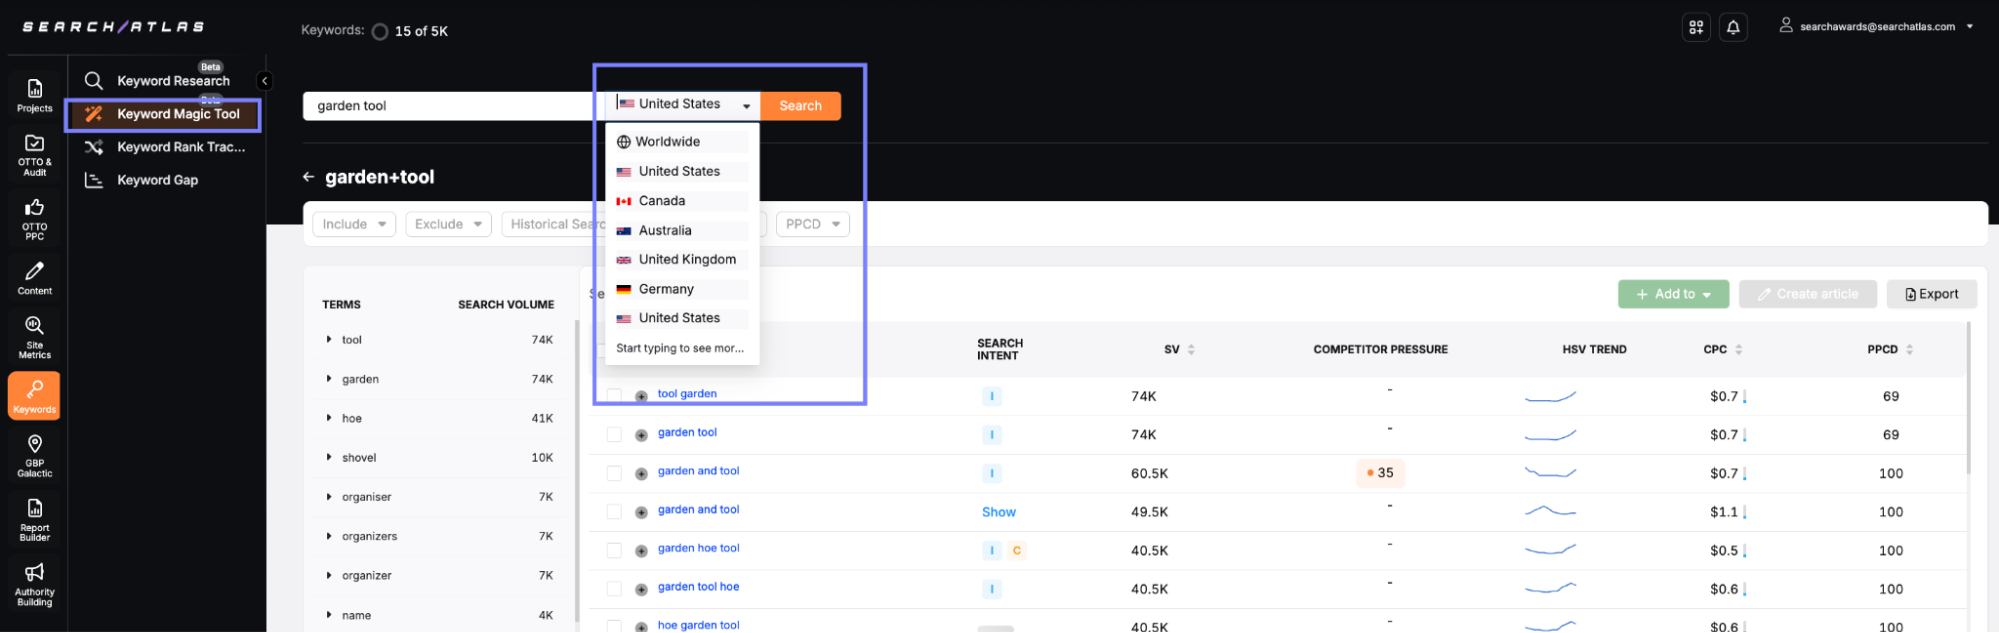The width and height of the screenshot is (1999, 633).
Task: Check the 'garden tool hoe' row checkbox
Action: click(x=614, y=590)
